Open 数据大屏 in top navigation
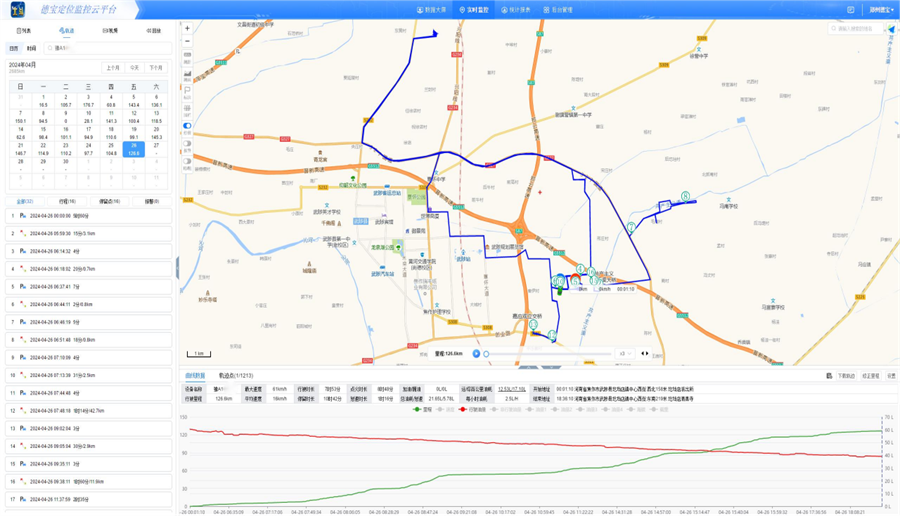Viewport: 900px width, 516px height. pos(431,10)
